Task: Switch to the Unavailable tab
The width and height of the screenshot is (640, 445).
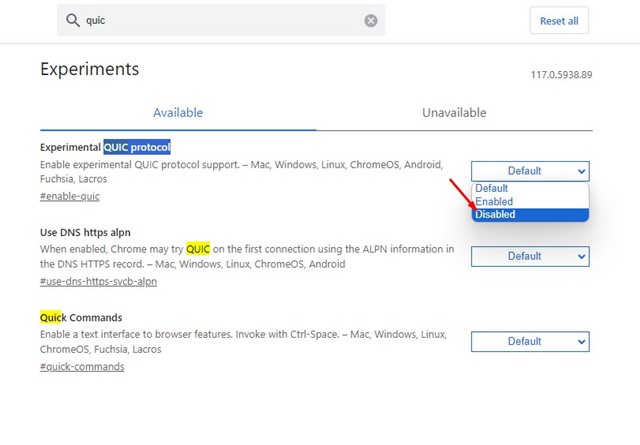Action: click(454, 113)
